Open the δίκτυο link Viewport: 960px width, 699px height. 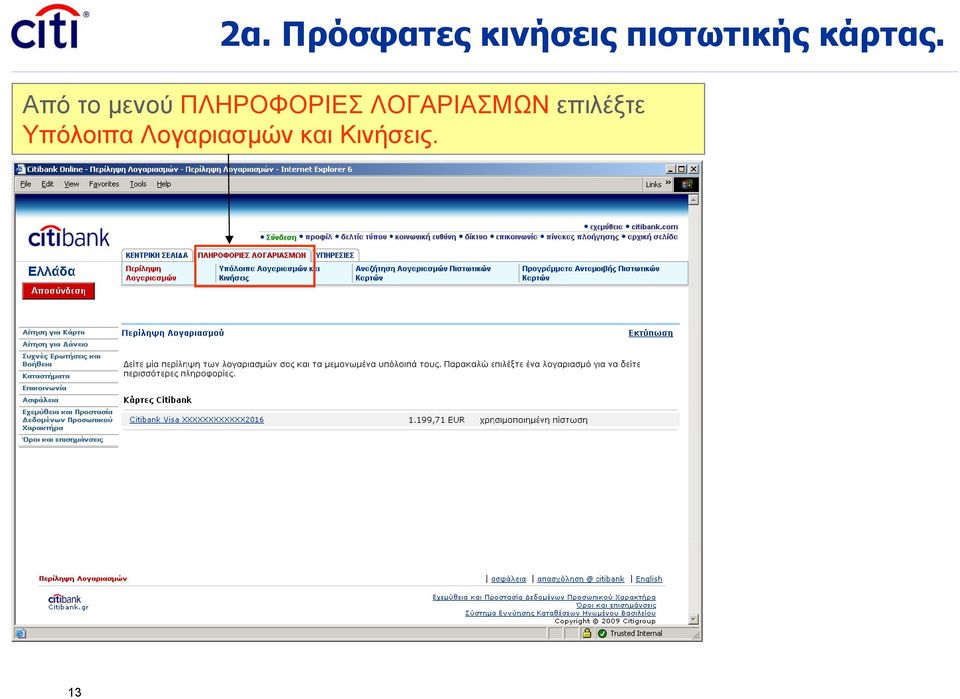476,237
